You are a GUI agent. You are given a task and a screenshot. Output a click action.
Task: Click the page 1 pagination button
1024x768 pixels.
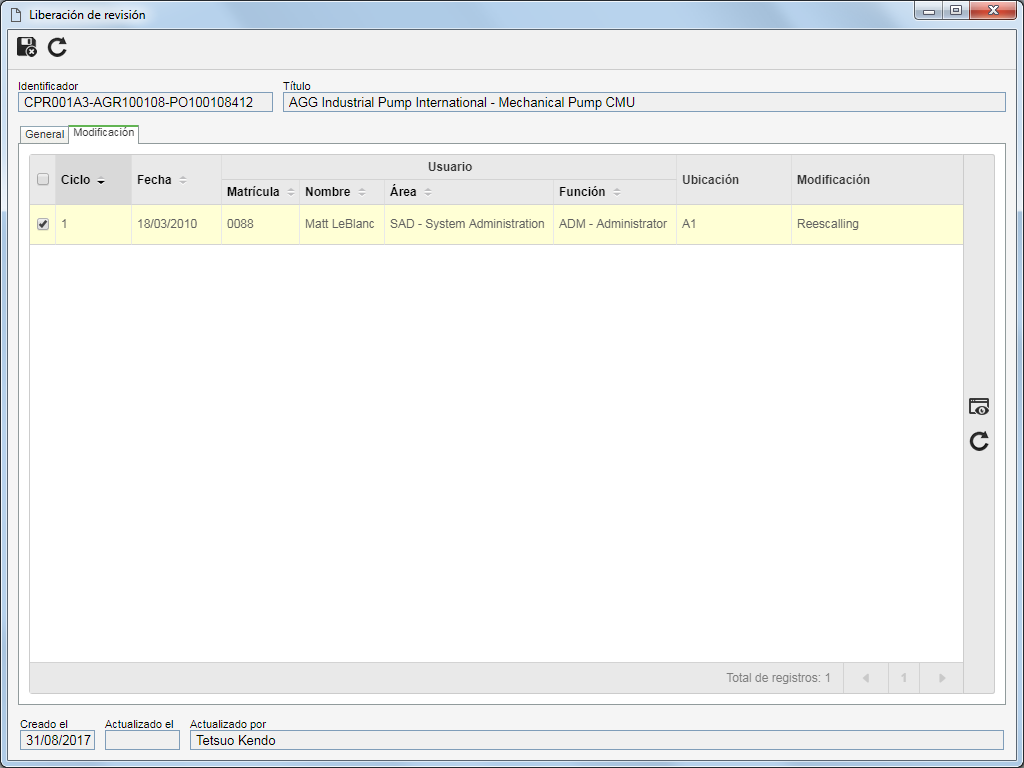904,678
